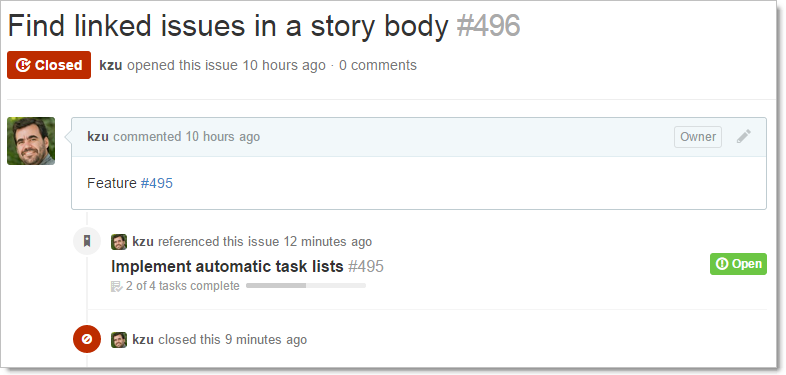Click the bookmark reference event icon
This screenshot has height=375, width=786.
click(x=87, y=241)
